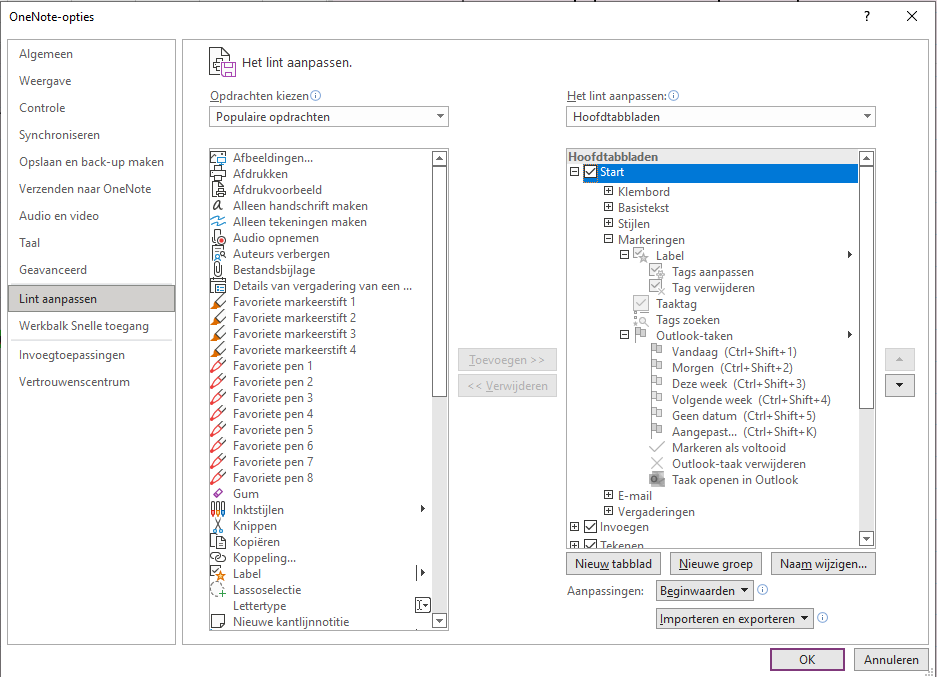Screen dimensions: 937x677
Task: Click info icon next to Het lint aanpassen label
Action: (x=673, y=96)
